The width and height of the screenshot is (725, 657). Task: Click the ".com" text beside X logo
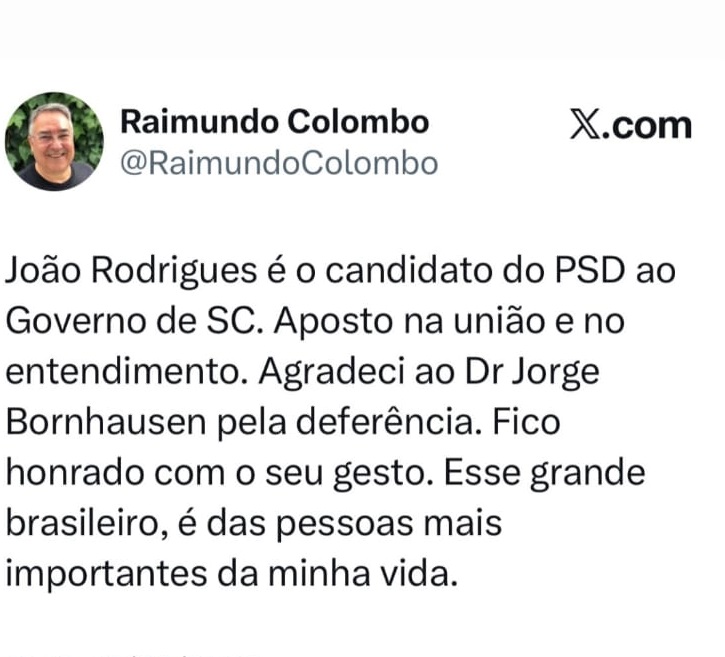652,125
